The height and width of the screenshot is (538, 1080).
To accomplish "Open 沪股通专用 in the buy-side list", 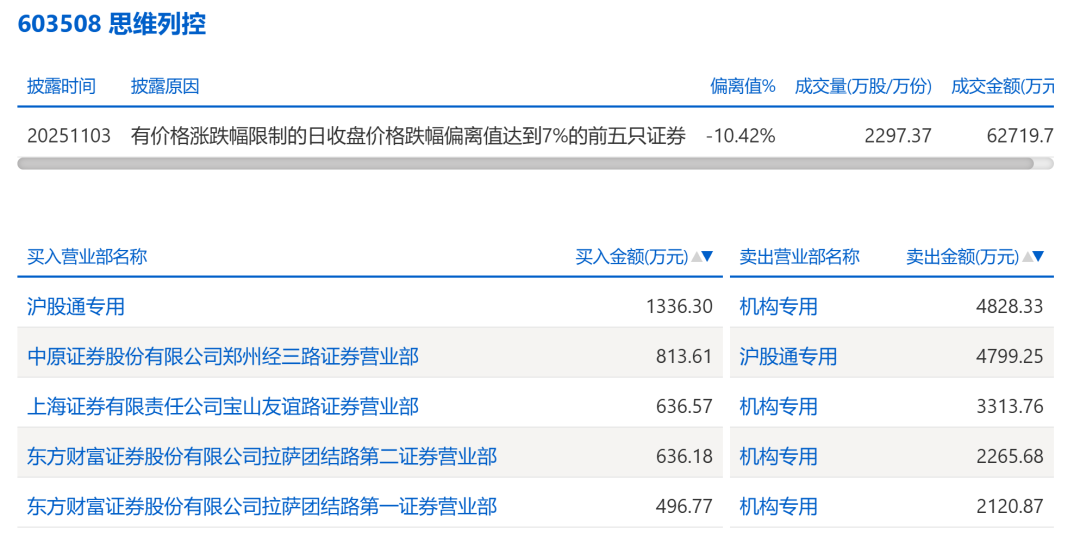I will [76, 306].
